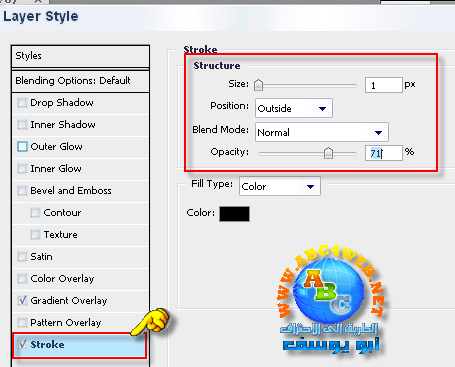This screenshot has width=455, height=367.
Task: Select the Styles entry in list
Action: click(x=80, y=56)
